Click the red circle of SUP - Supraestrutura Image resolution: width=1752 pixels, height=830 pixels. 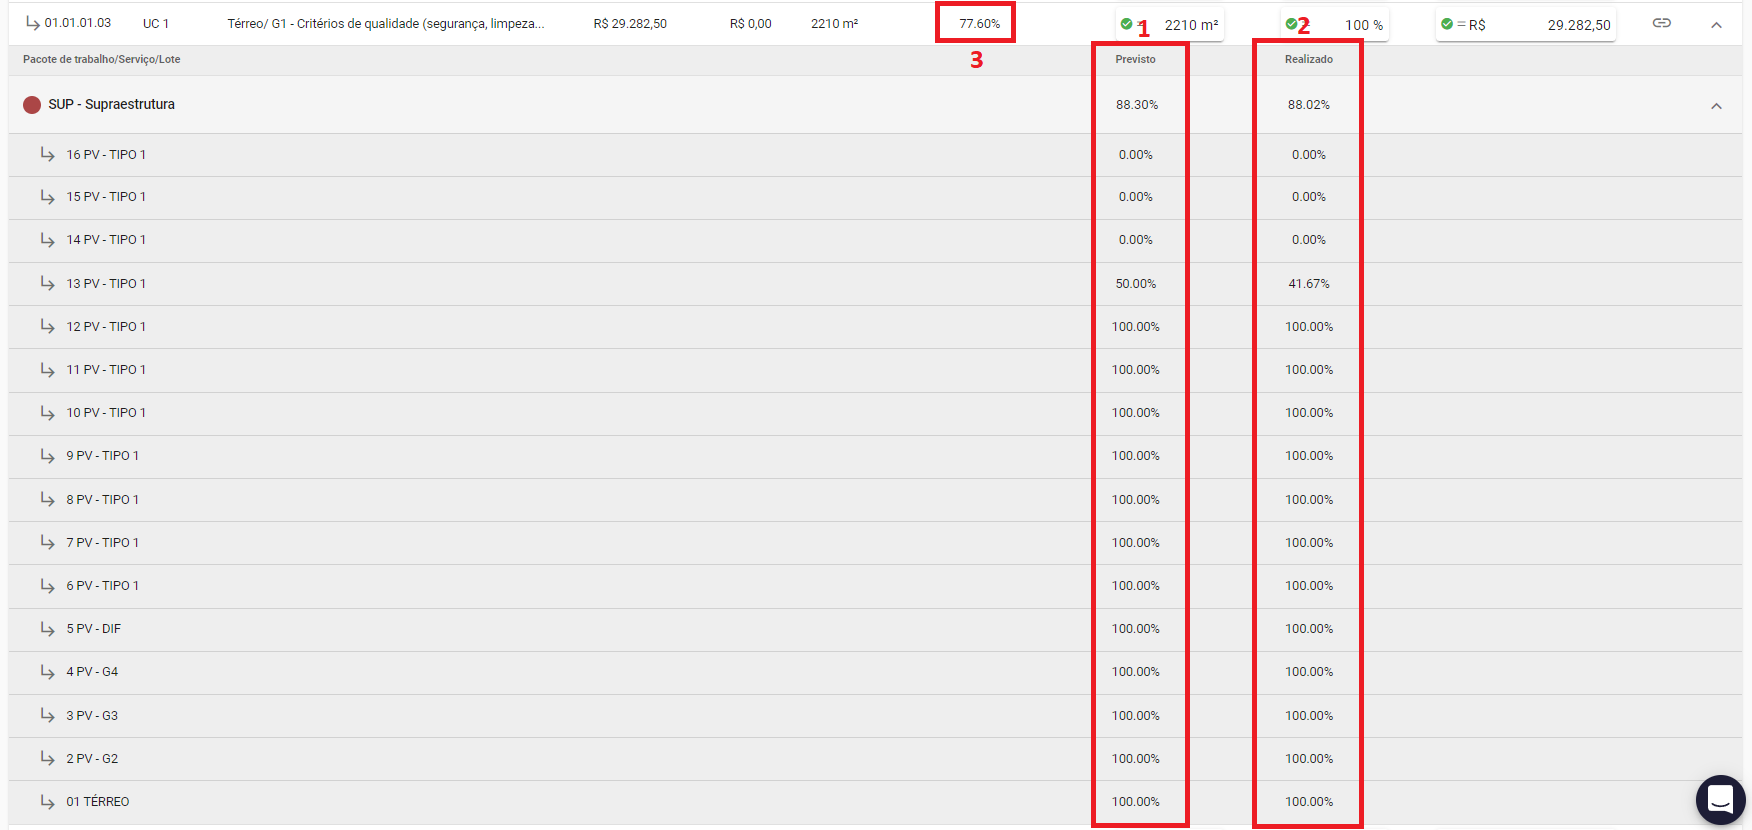[32, 105]
